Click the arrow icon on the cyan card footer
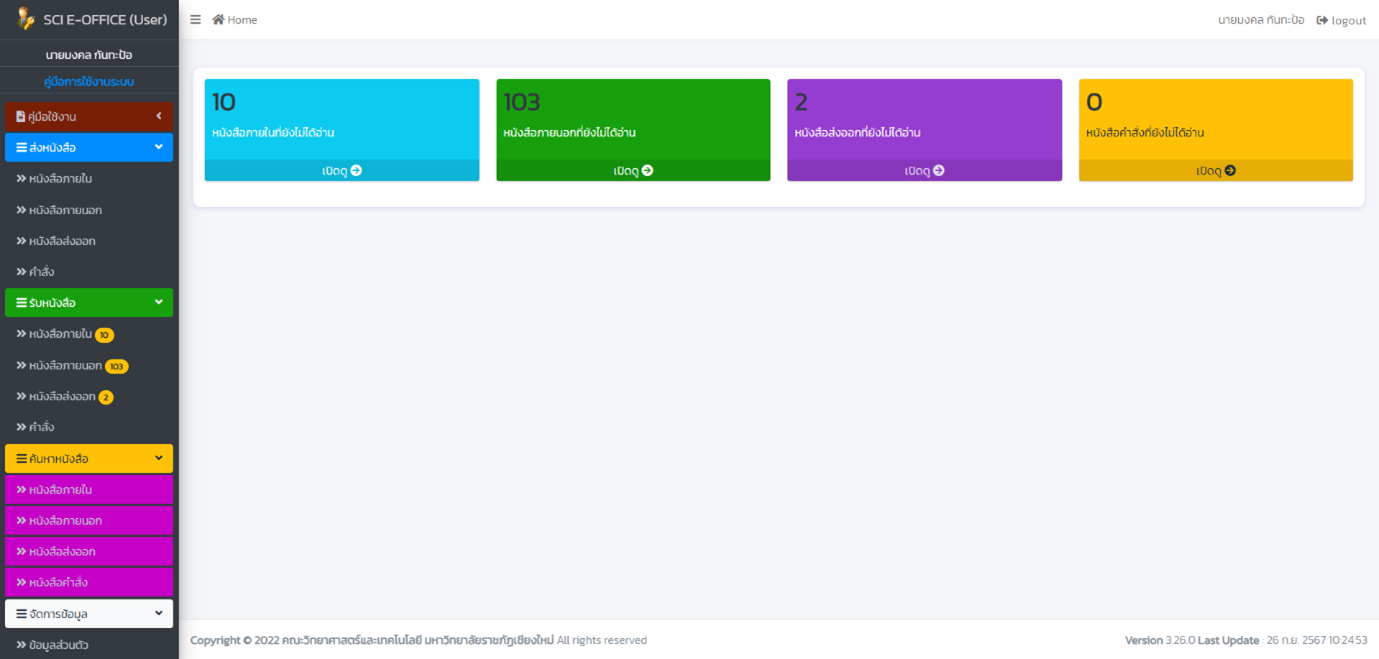Screen dimensions: 1379x659 tap(356, 171)
